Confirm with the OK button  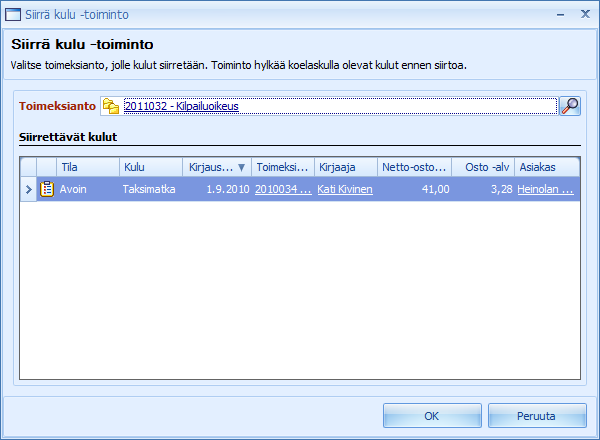point(432,416)
